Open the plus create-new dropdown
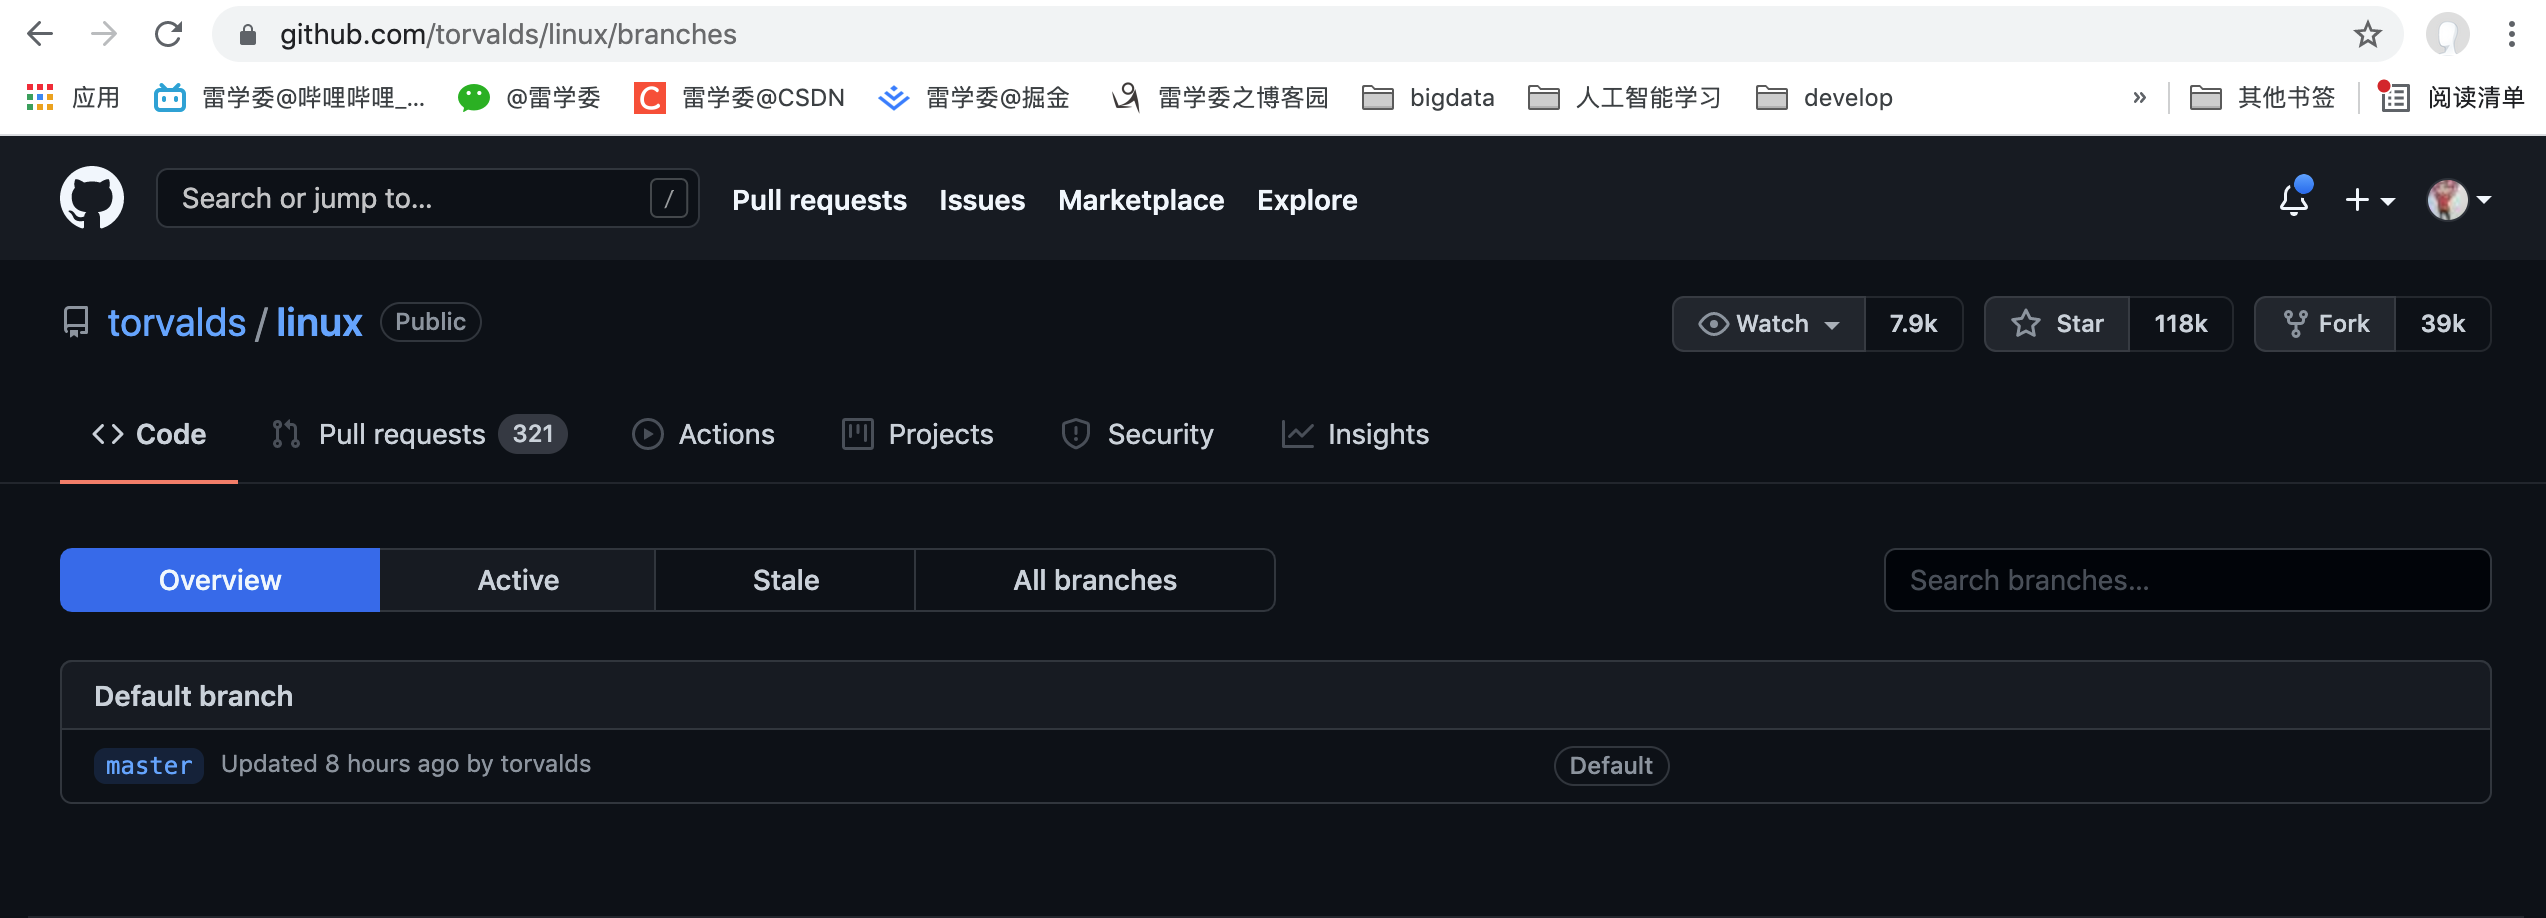The width and height of the screenshot is (2546, 918). [x=2370, y=200]
